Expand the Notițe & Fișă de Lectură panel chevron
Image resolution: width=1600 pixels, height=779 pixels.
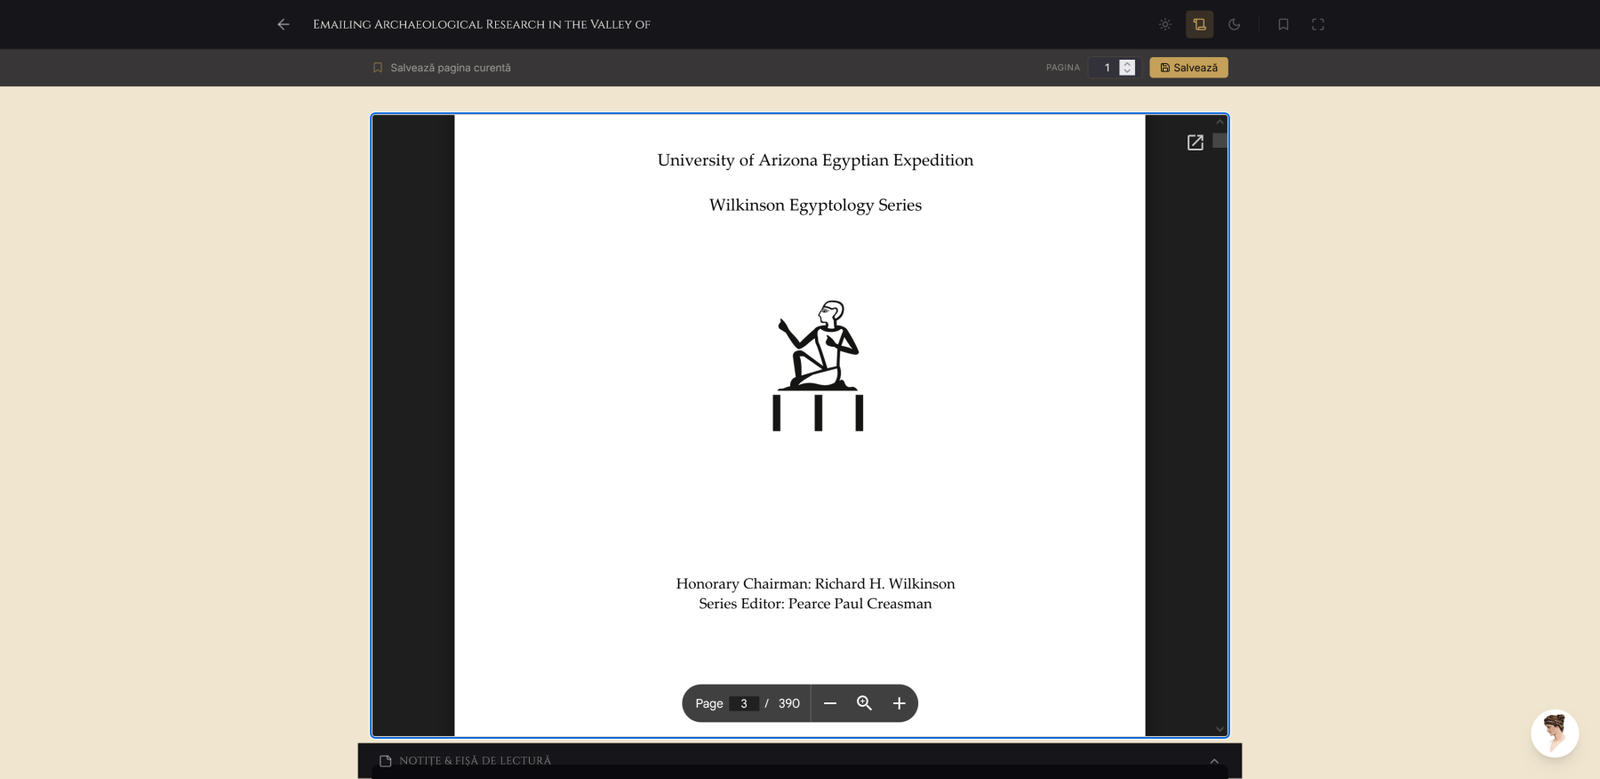coord(1214,761)
